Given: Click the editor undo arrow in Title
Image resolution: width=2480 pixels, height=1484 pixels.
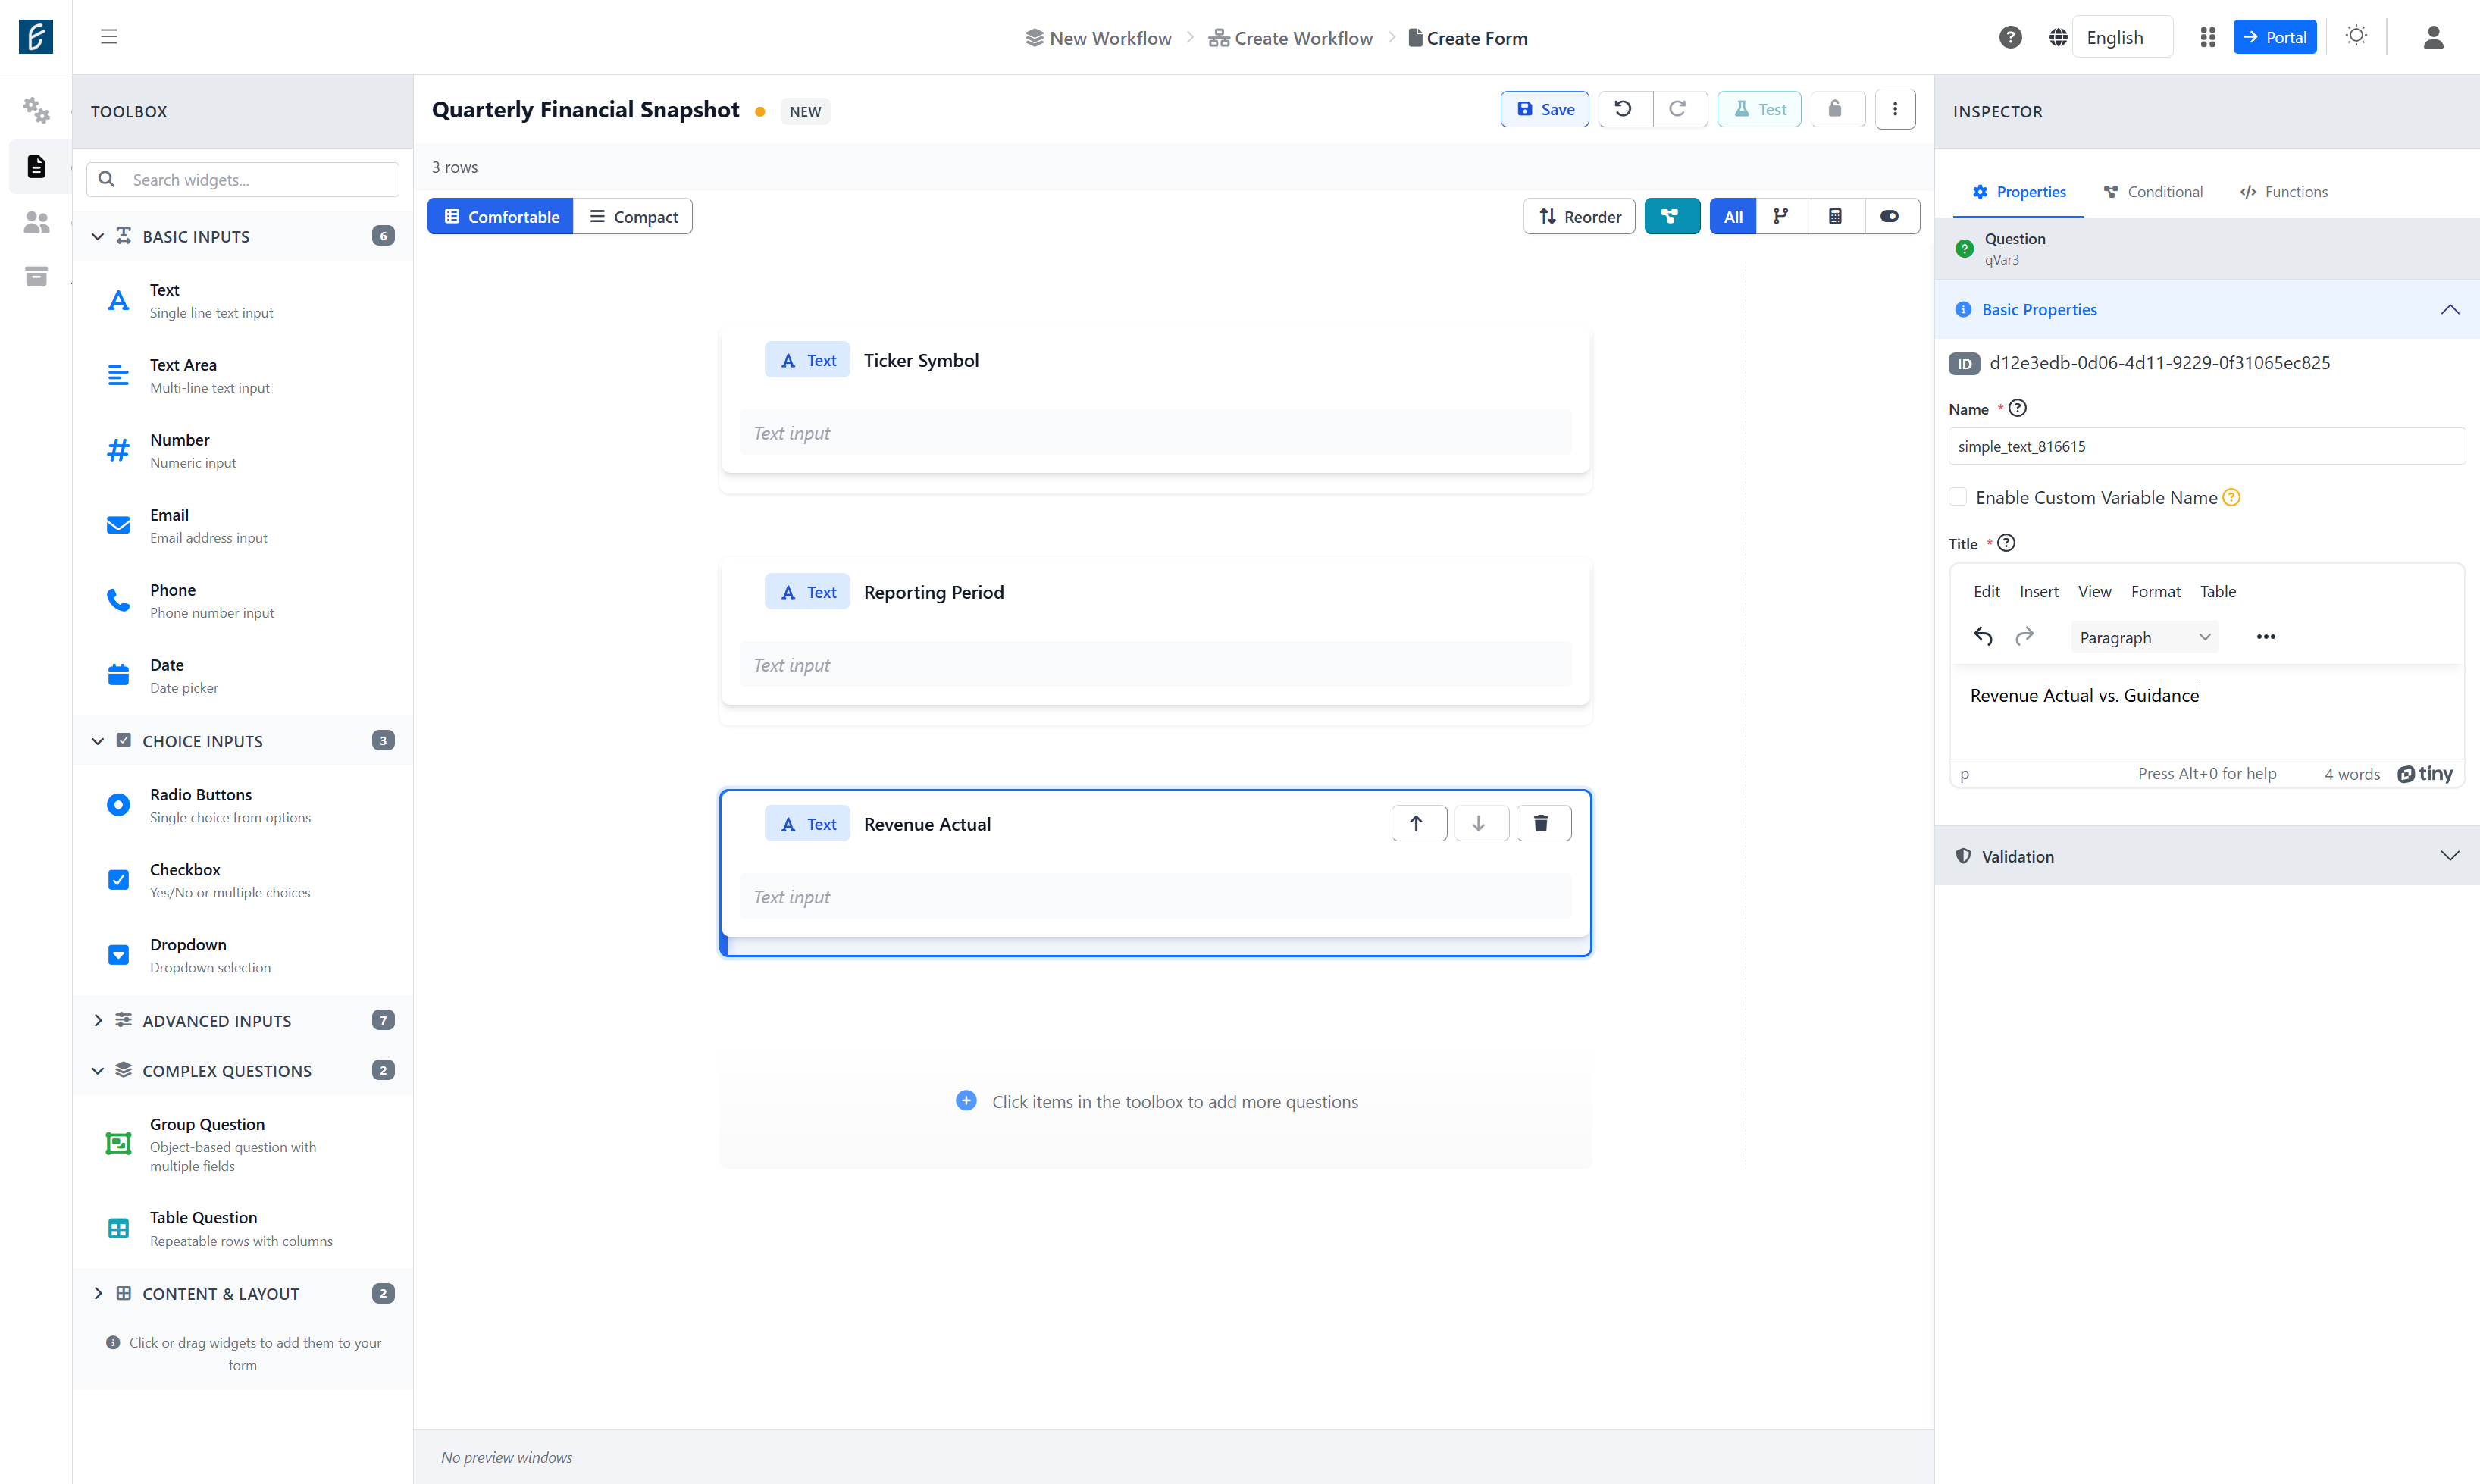Looking at the screenshot, I should click(1983, 637).
